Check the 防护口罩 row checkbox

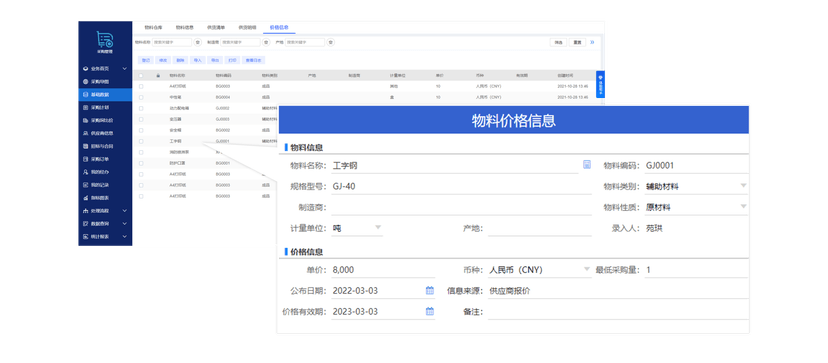tap(140, 163)
